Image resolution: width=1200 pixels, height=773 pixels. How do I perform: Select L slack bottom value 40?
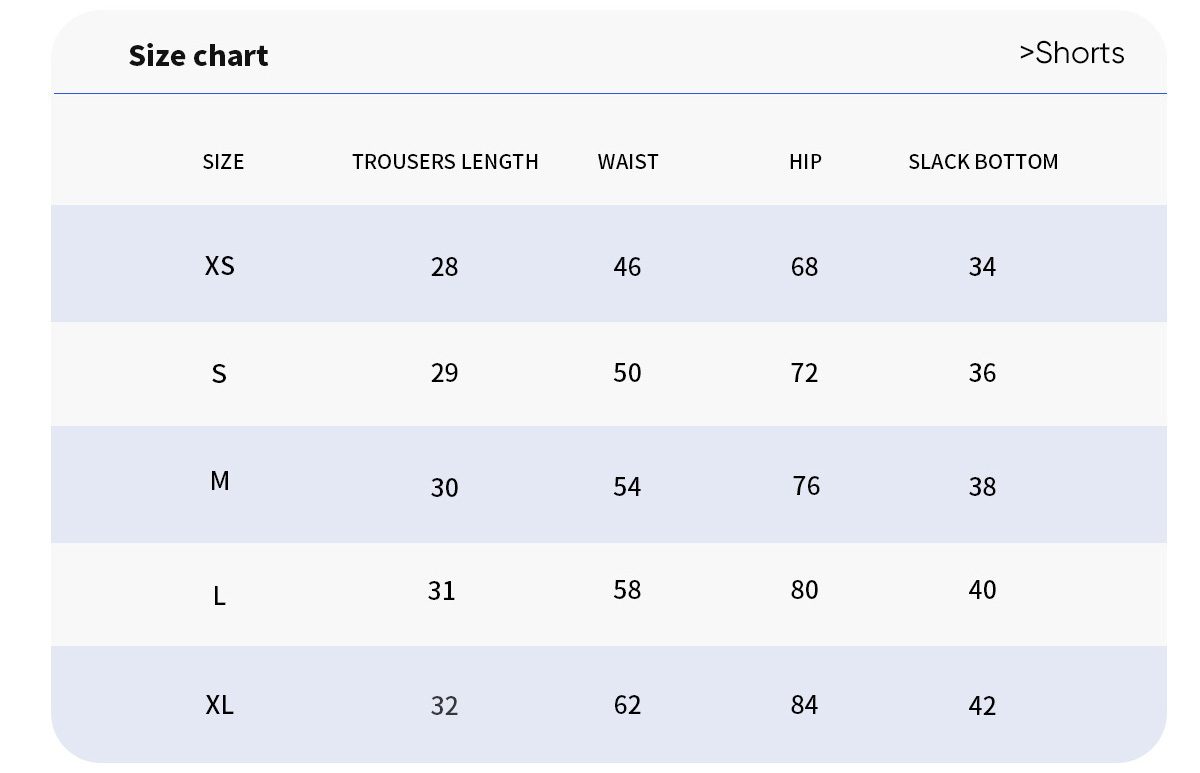point(982,590)
